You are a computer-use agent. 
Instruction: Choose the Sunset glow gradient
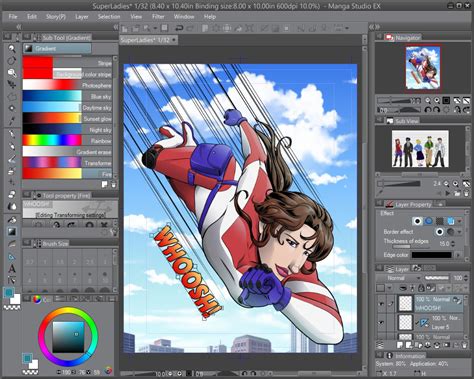click(x=67, y=119)
